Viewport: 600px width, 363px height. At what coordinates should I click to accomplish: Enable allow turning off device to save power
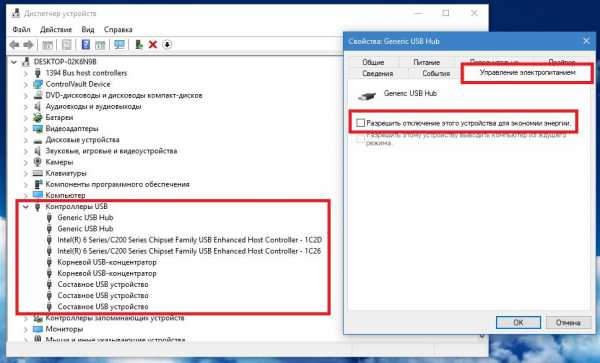click(x=360, y=123)
